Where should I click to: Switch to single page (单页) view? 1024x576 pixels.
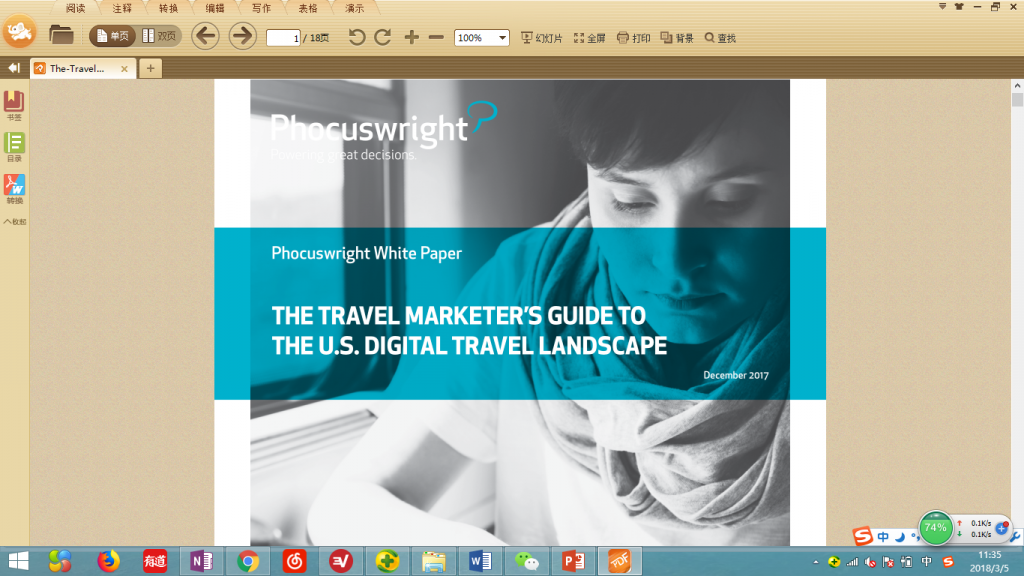coord(111,37)
